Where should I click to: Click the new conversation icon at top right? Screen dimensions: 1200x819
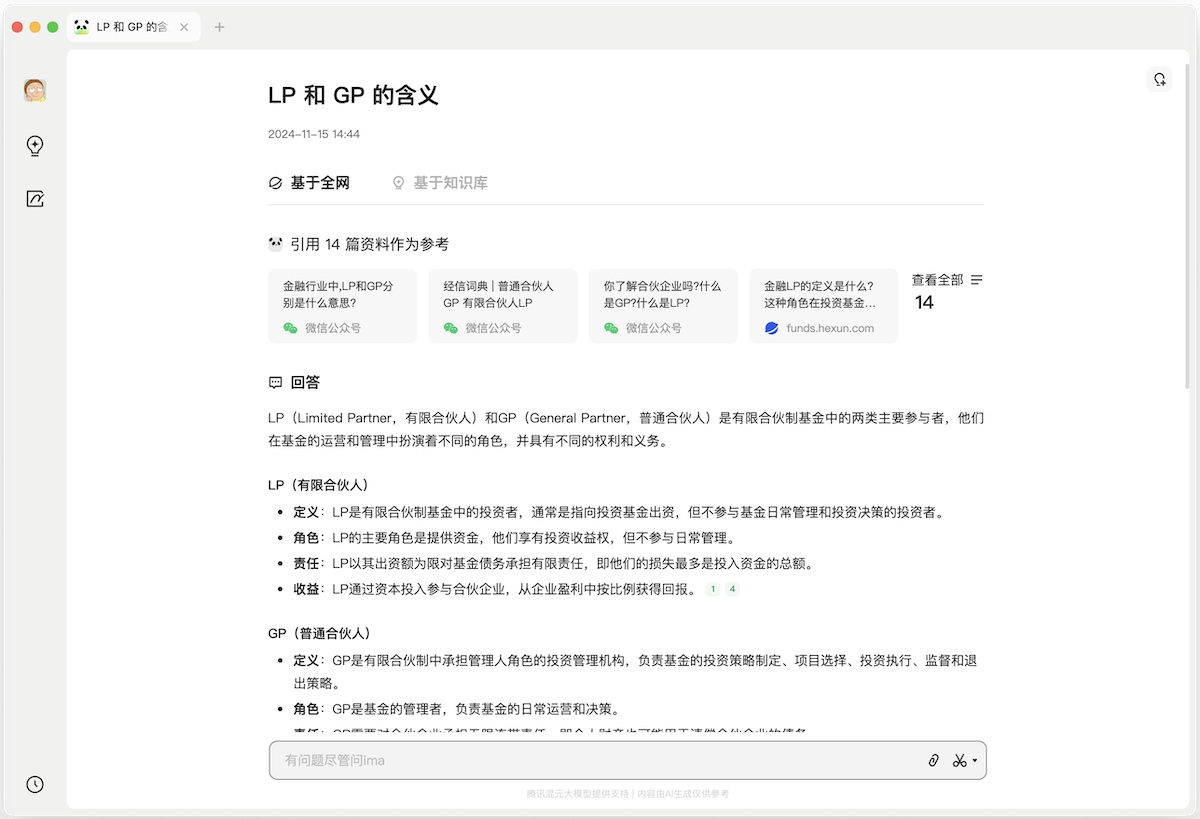1159,80
